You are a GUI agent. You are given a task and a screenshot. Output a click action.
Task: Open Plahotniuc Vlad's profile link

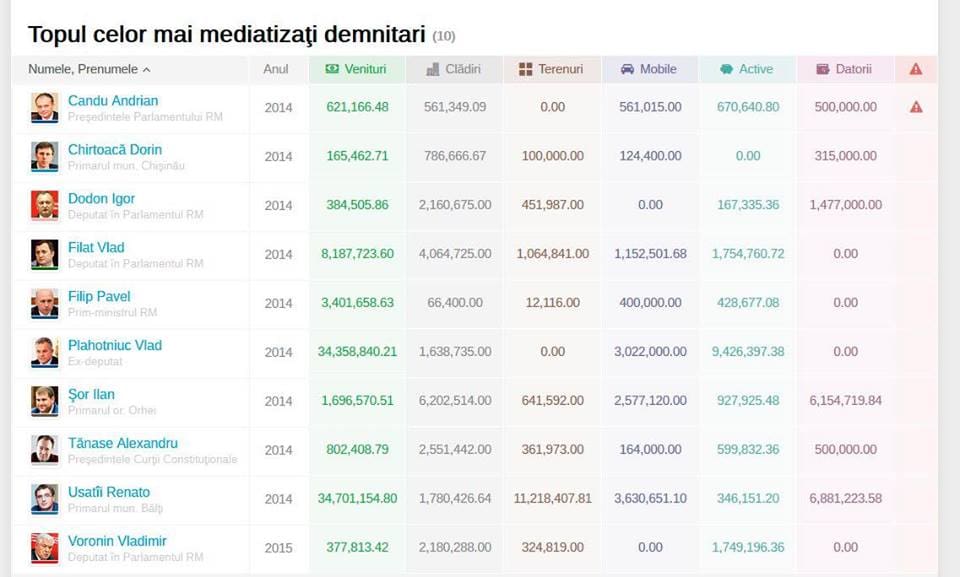[115, 345]
